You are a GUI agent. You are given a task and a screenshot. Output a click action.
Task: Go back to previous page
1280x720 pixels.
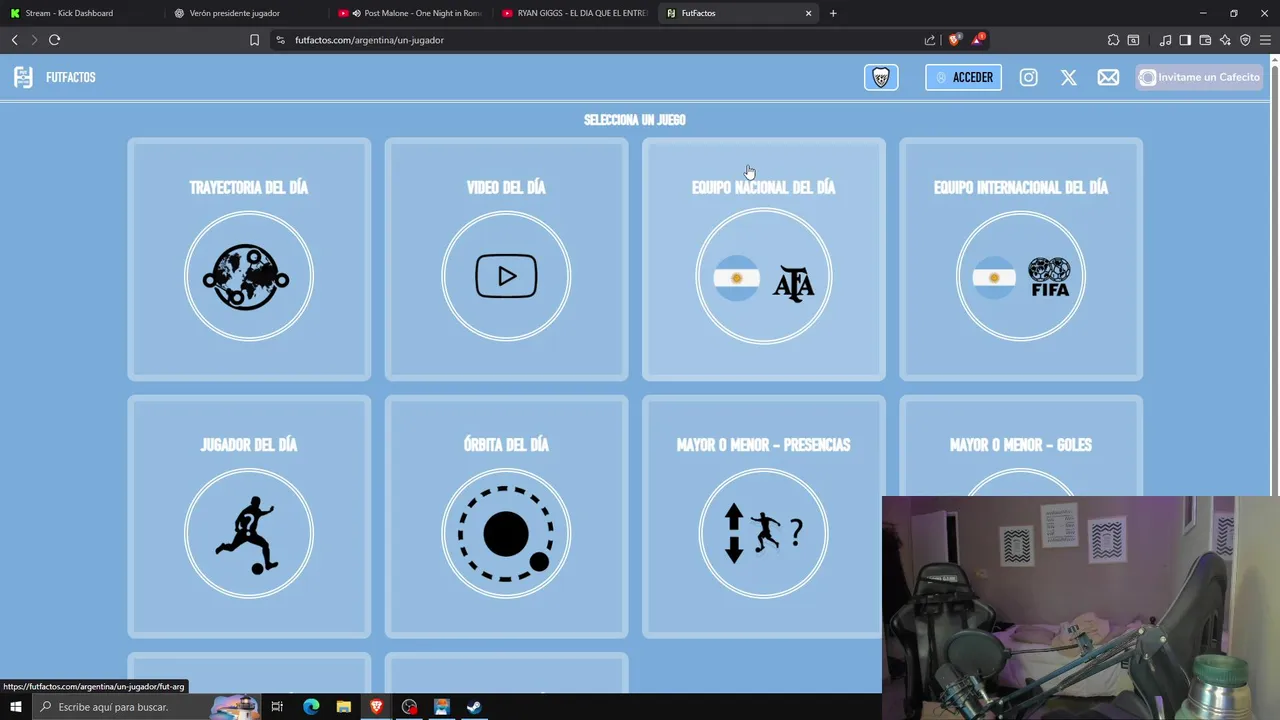[14, 40]
